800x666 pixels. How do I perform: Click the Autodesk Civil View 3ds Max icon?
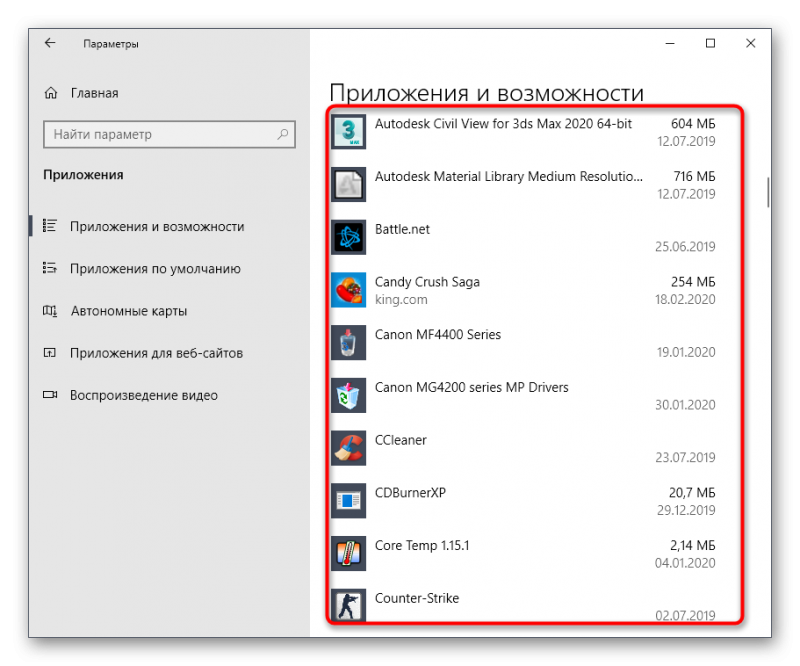(348, 132)
